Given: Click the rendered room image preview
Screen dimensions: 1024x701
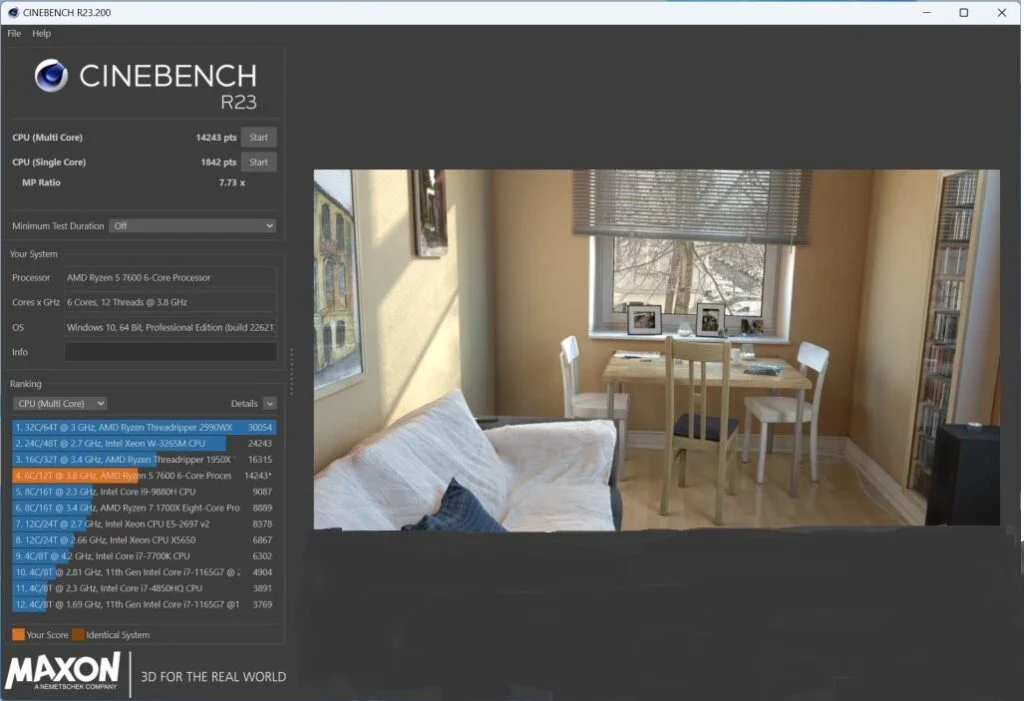Looking at the screenshot, I should [656, 350].
